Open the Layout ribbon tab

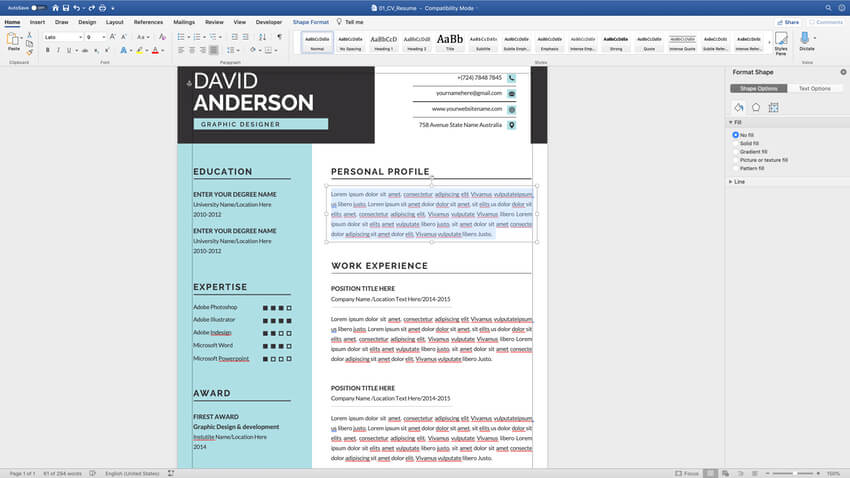[x=114, y=22]
